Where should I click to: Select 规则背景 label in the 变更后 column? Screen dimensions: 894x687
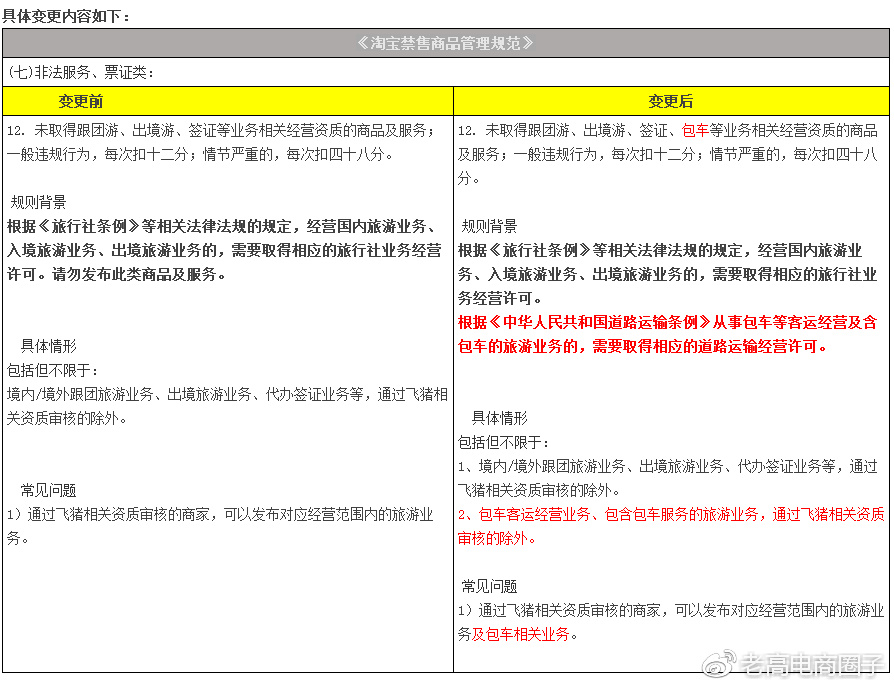(x=489, y=226)
